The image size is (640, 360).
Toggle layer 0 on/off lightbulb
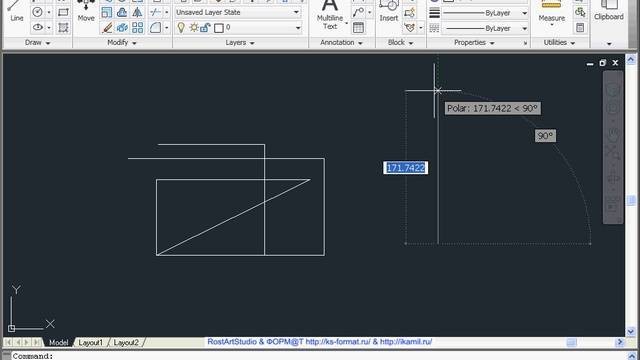coord(181,27)
